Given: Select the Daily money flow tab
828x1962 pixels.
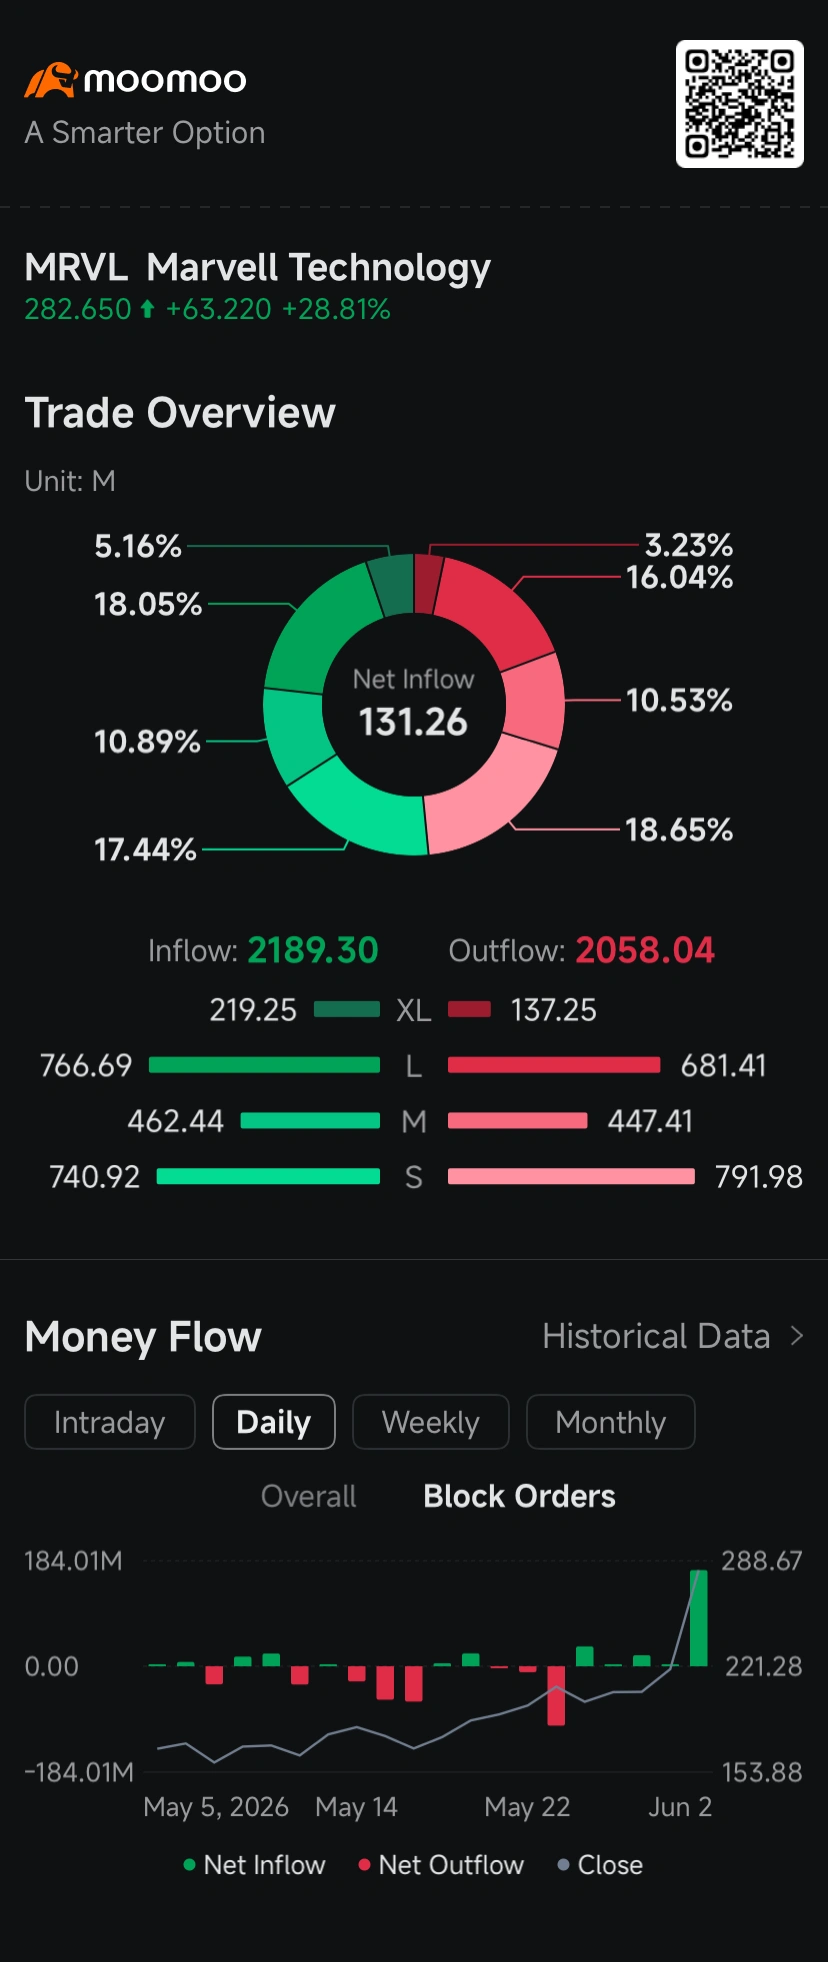Looking at the screenshot, I should coord(274,1422).
